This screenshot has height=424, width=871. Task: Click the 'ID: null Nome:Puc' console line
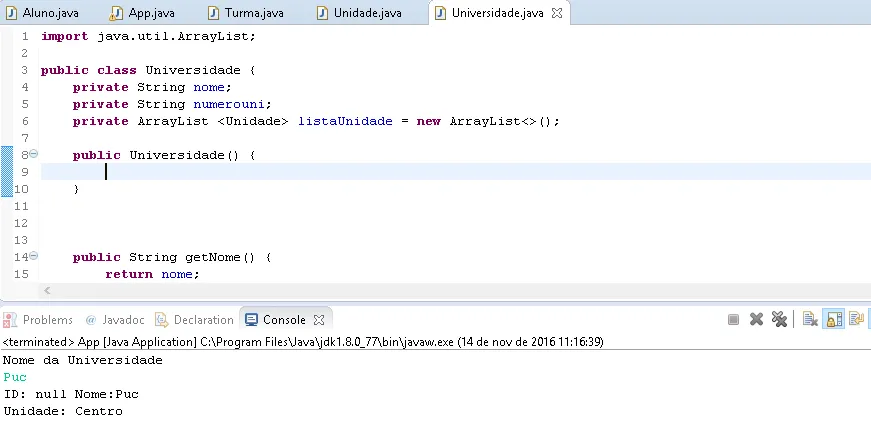(71, 394)
